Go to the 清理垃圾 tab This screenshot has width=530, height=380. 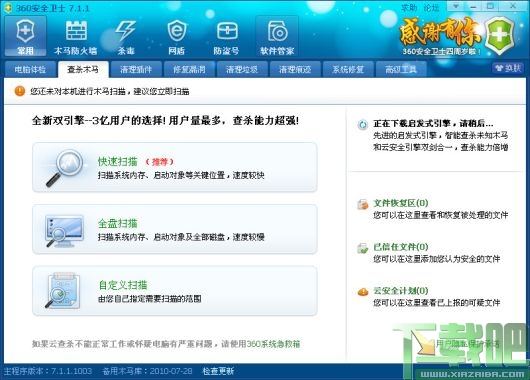click(242, 70)
